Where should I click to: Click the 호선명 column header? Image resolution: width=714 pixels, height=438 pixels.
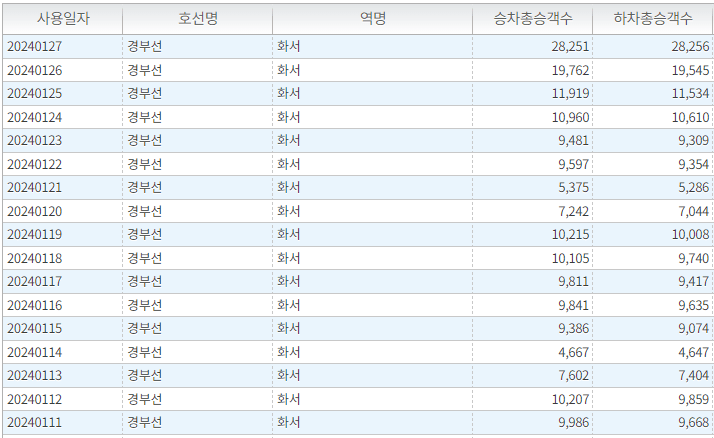197,19
